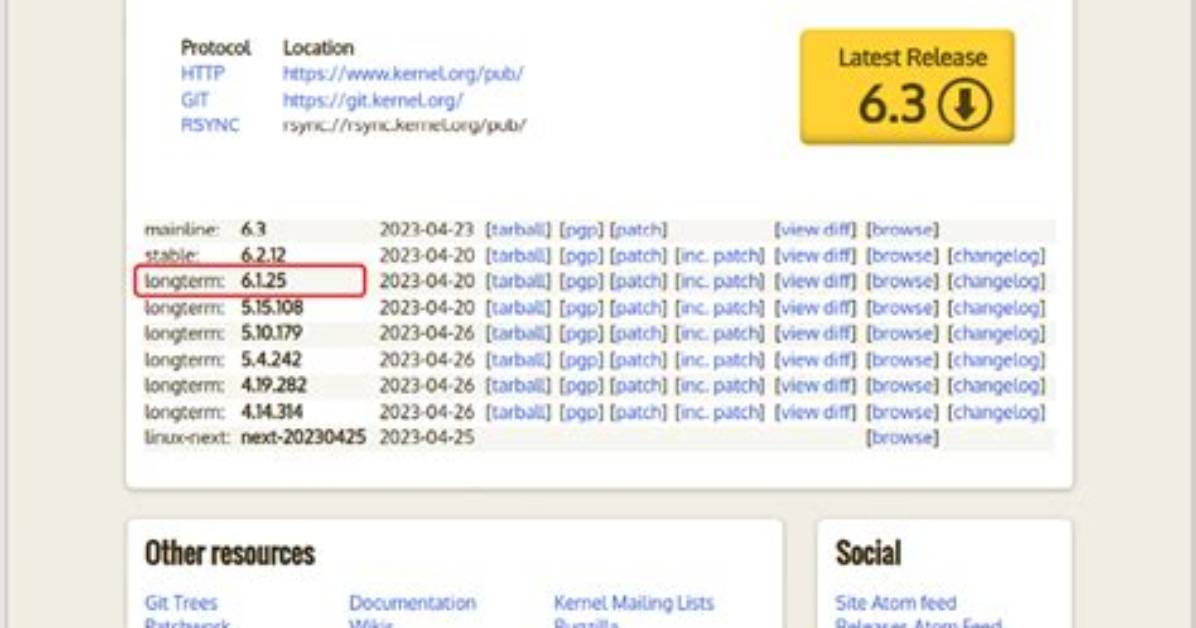Screen dimensions: 1196x628
Task: Open the GIT protocol link
Action: 195,100
